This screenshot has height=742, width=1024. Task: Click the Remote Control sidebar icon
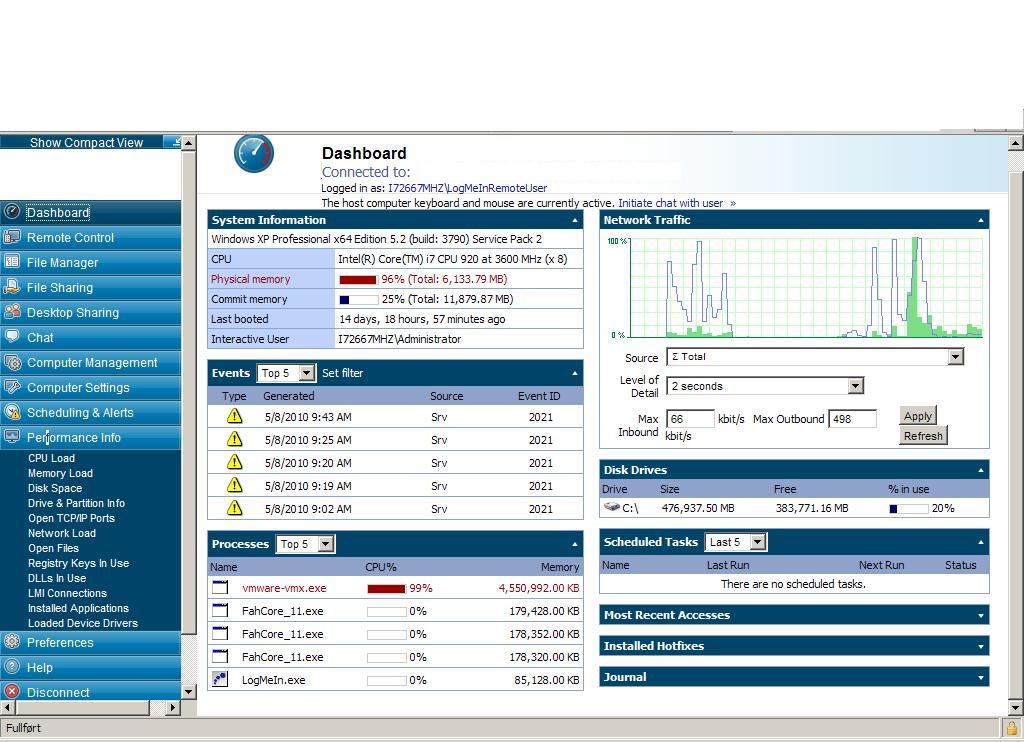(12, 238)
